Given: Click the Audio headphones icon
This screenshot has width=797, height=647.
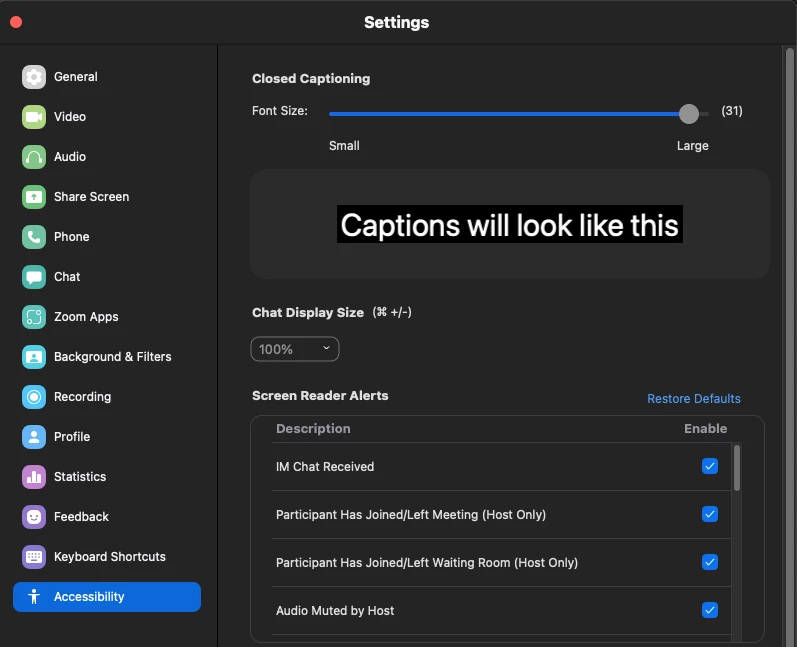Looking at the screenshot, I should [34, 157].
